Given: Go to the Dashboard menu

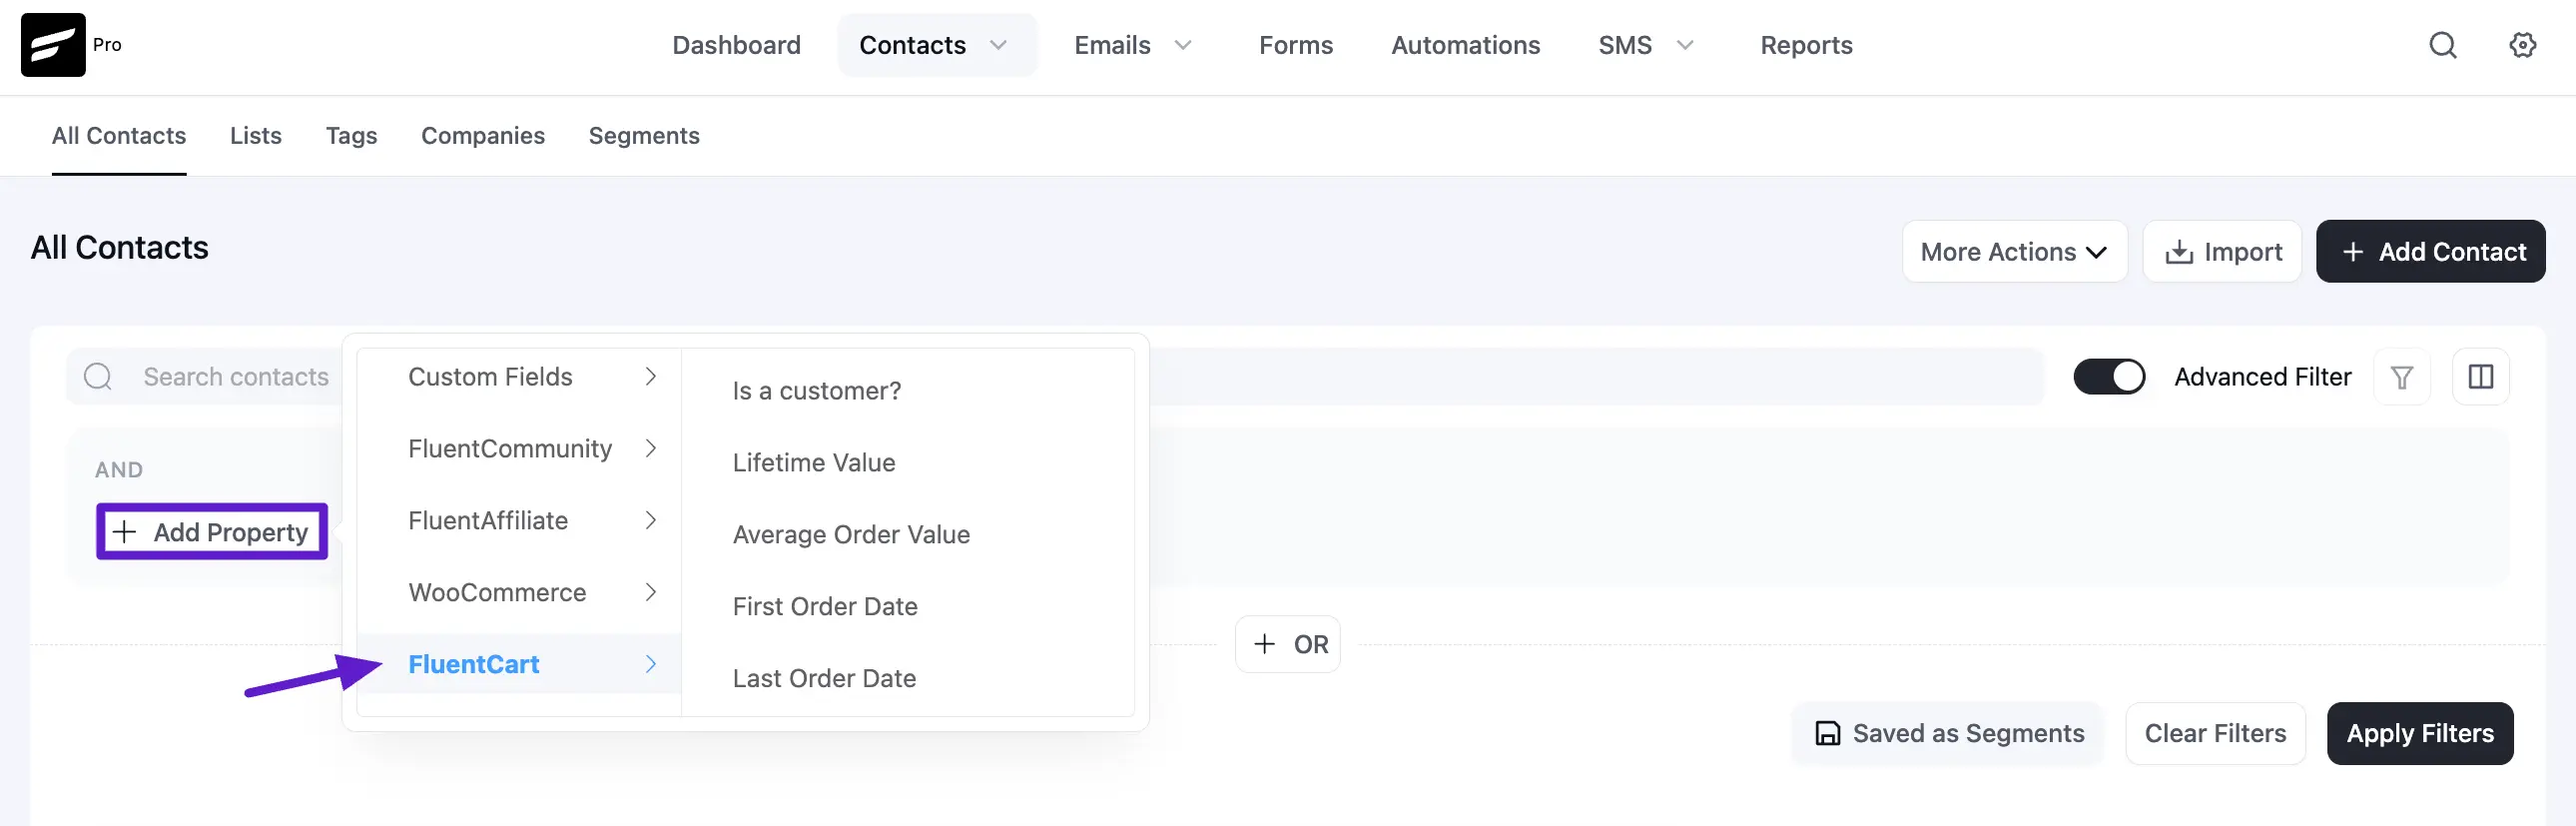Looking at the screenshot, I should [x=736, y=45].
